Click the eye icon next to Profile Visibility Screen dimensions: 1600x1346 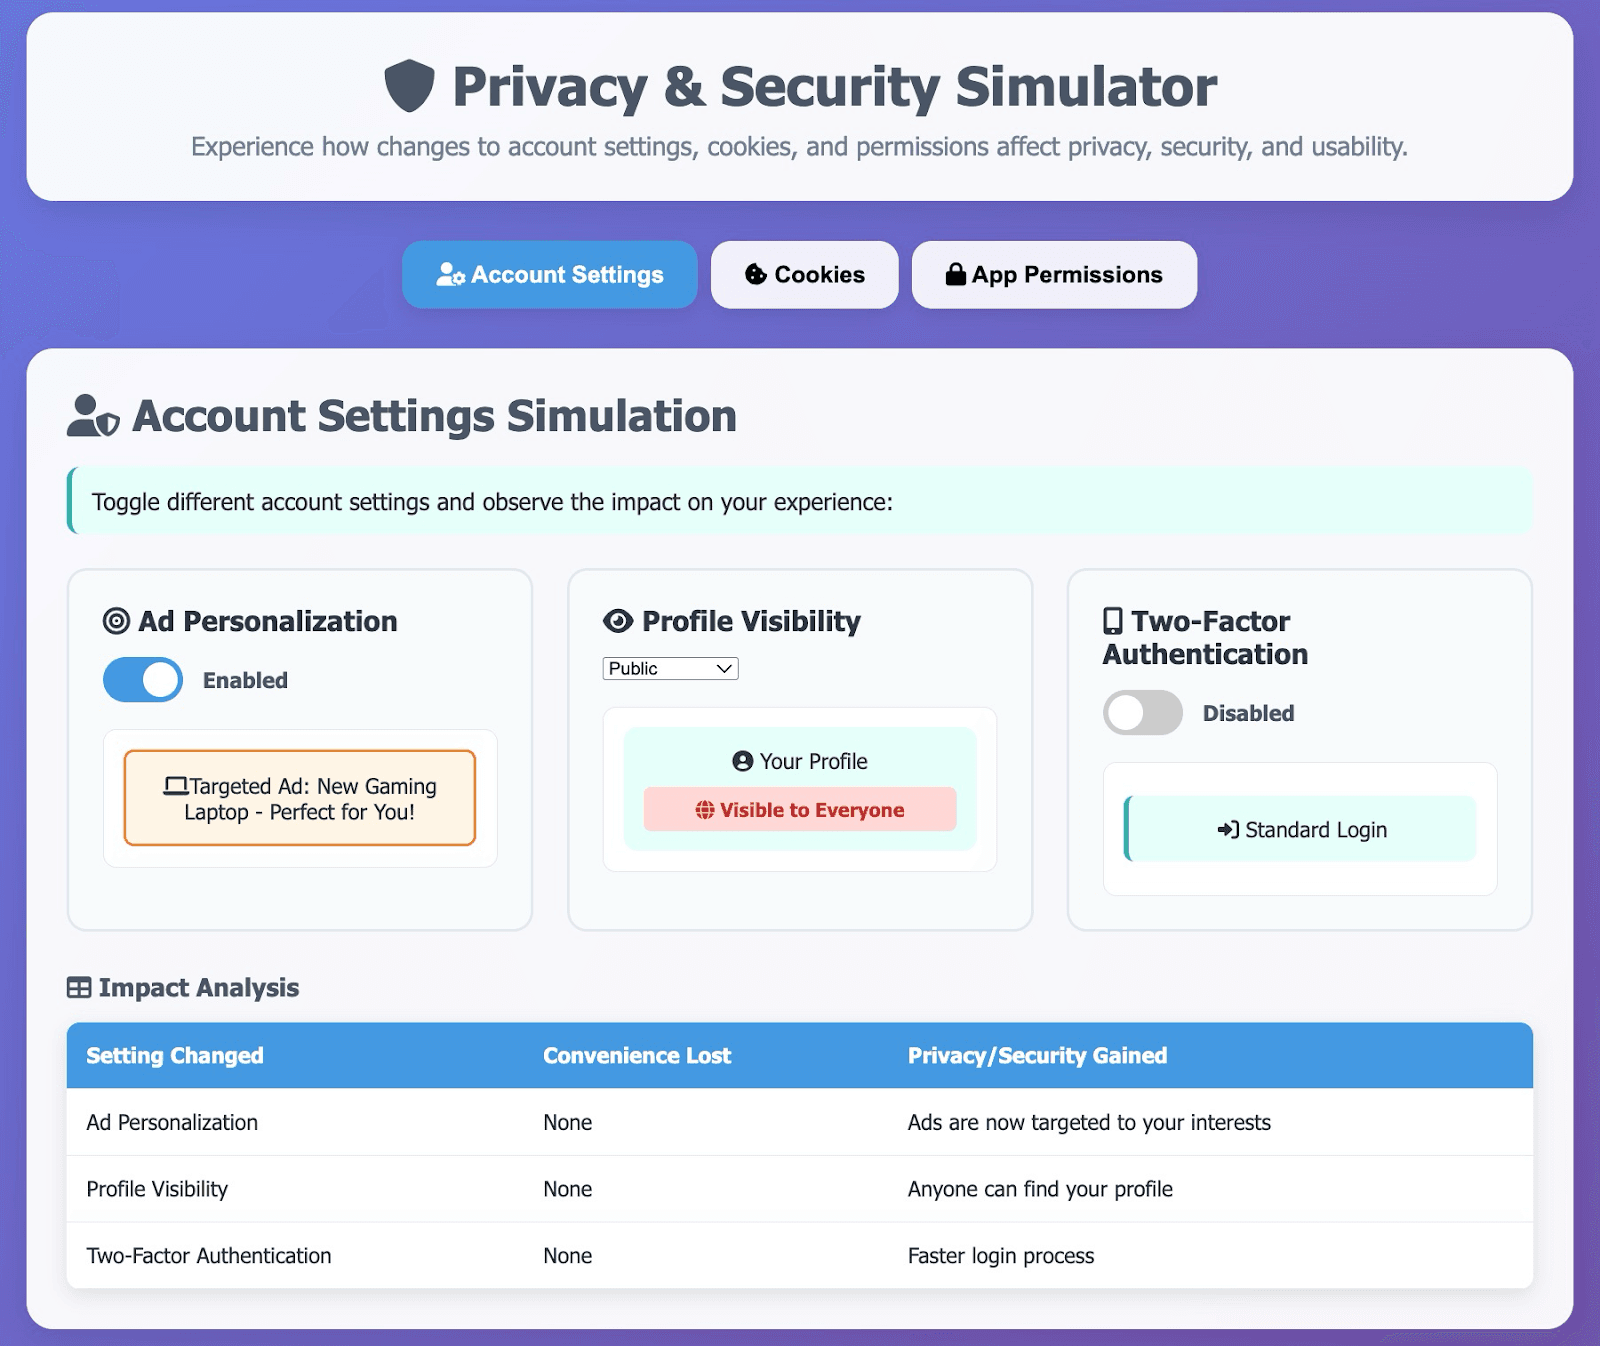click(x=618, y=621)
